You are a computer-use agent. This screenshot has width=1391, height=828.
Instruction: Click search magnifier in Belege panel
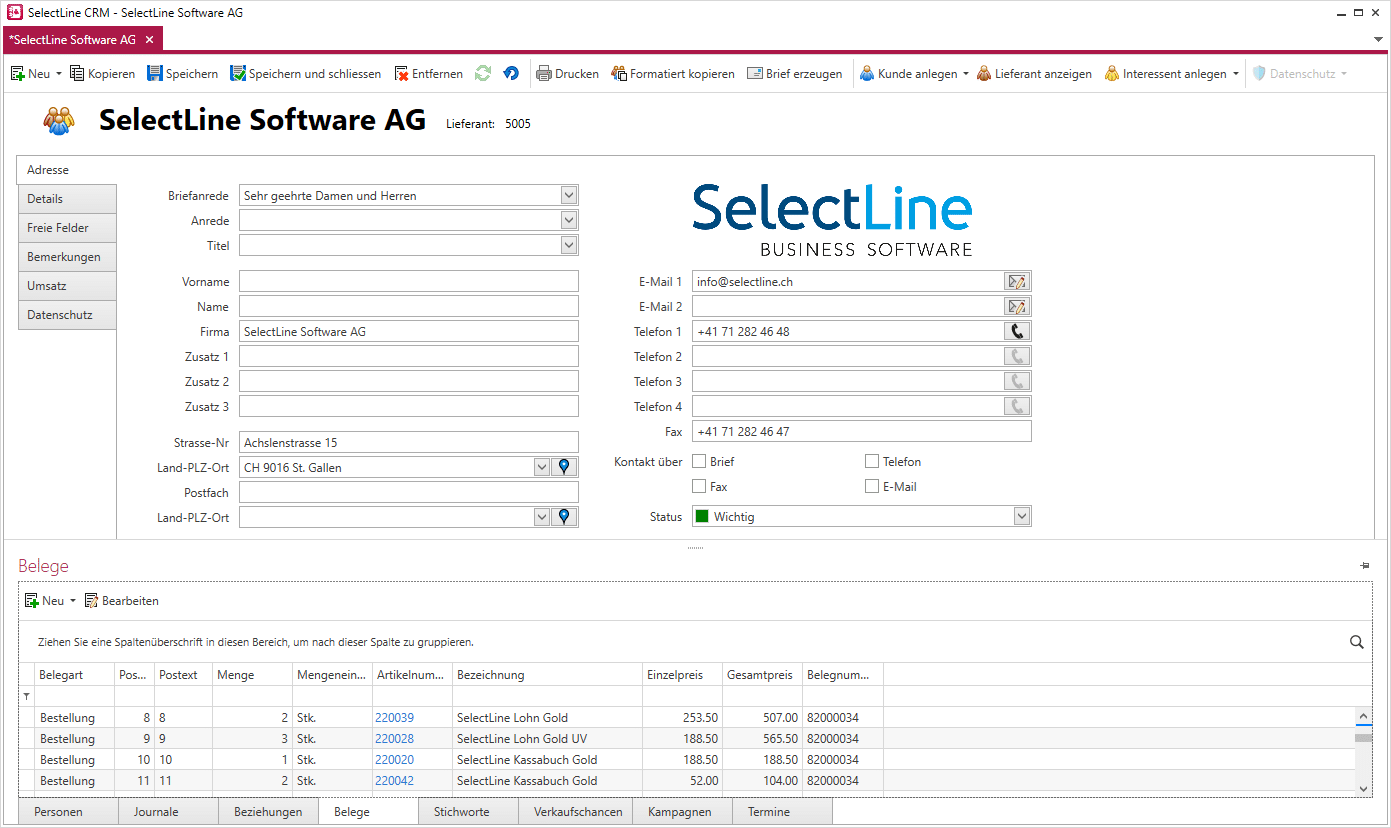1356,642
